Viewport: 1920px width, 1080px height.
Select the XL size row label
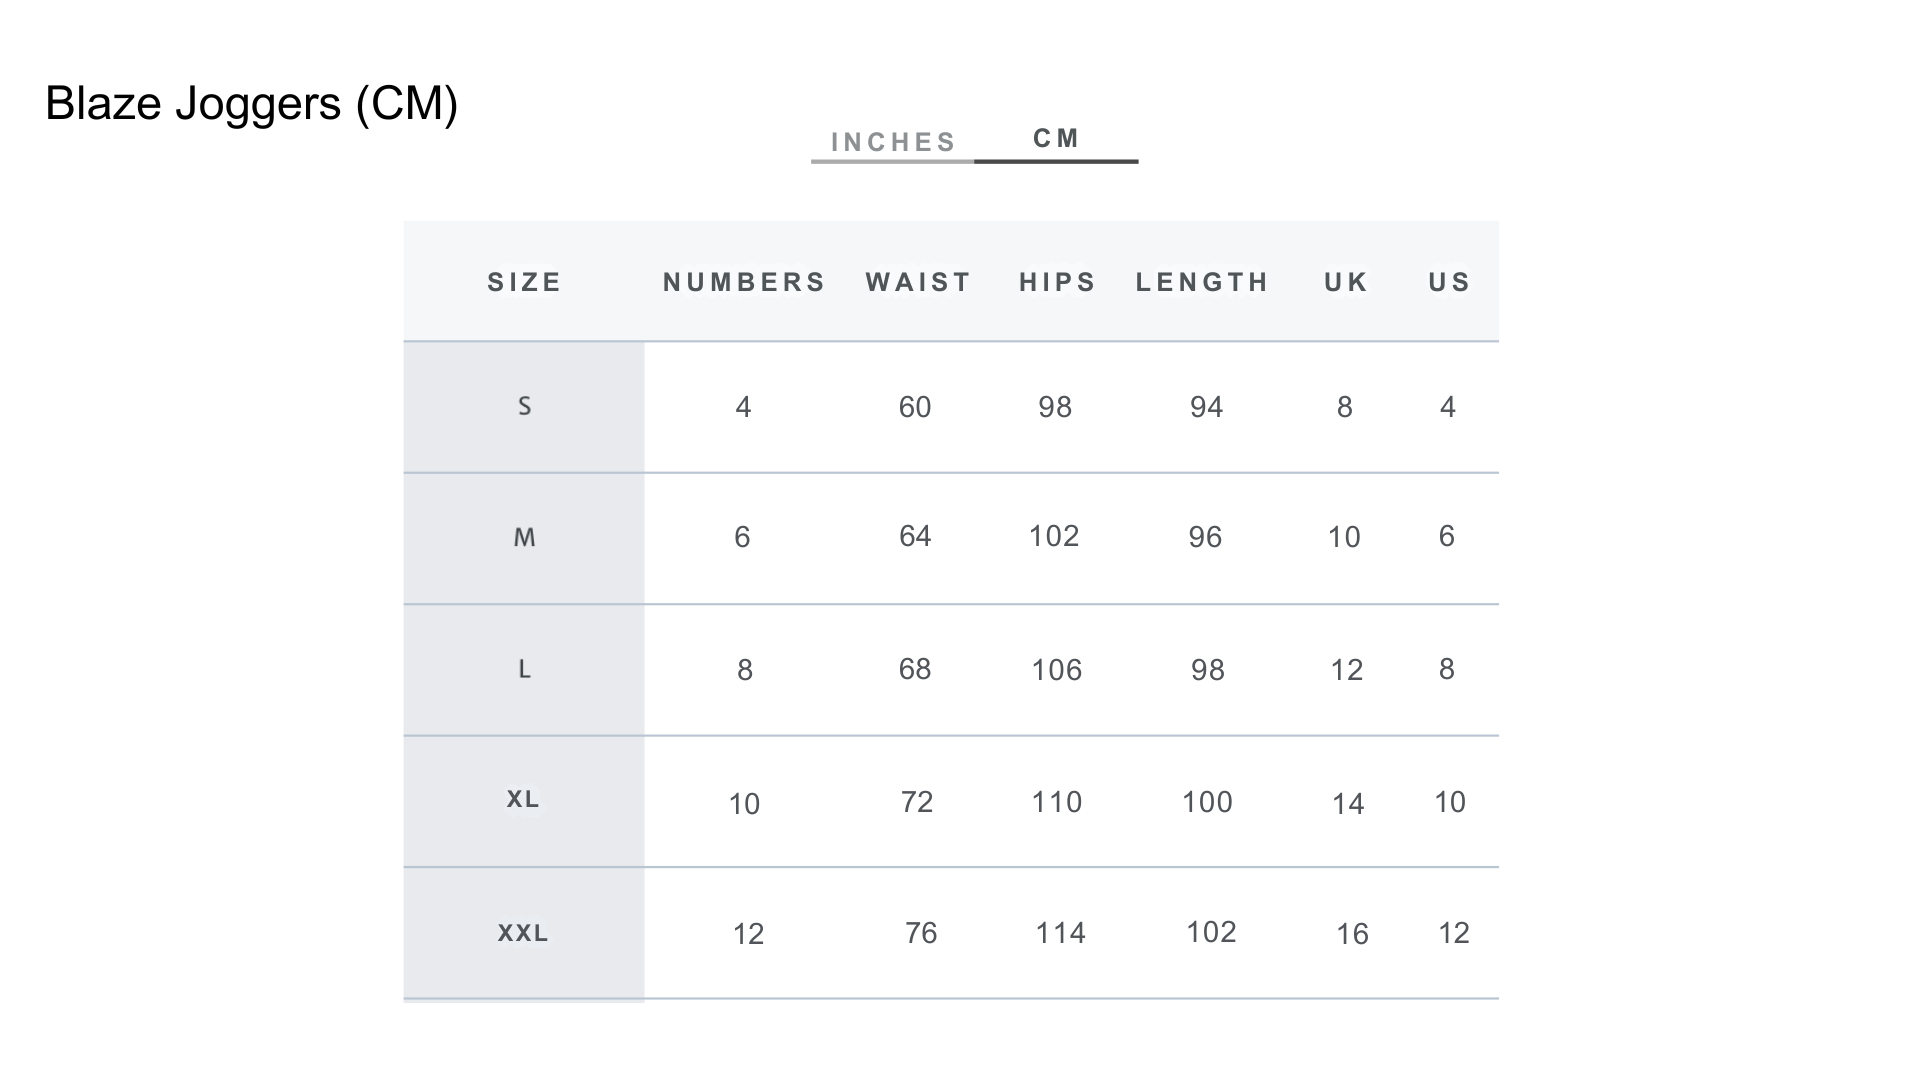523,799
